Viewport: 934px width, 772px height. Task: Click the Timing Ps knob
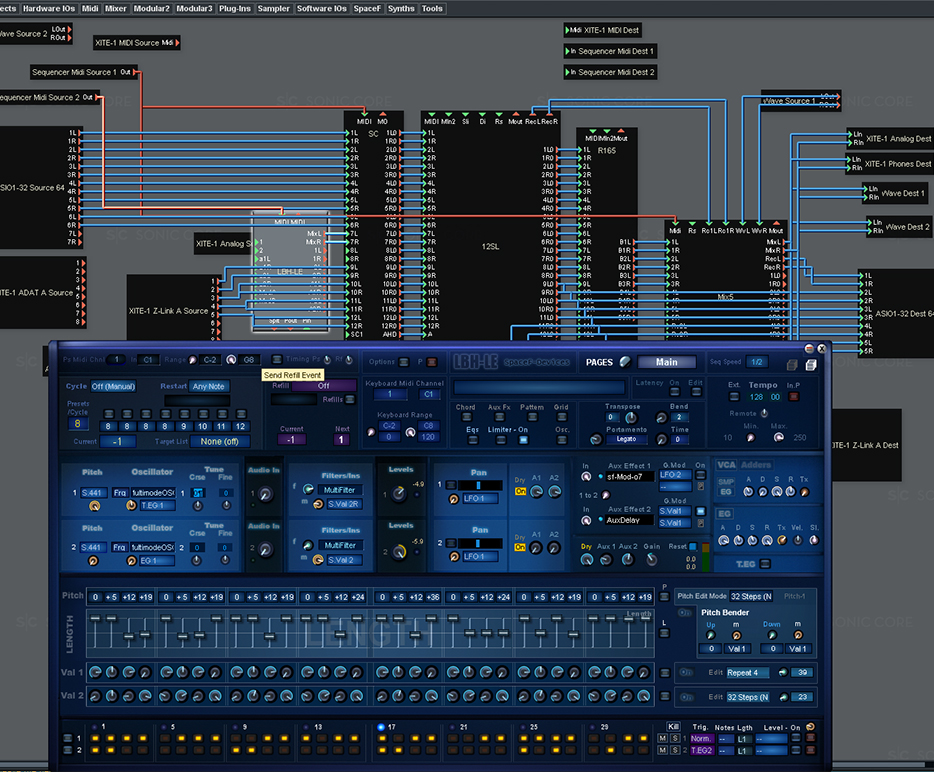(327, 360)
